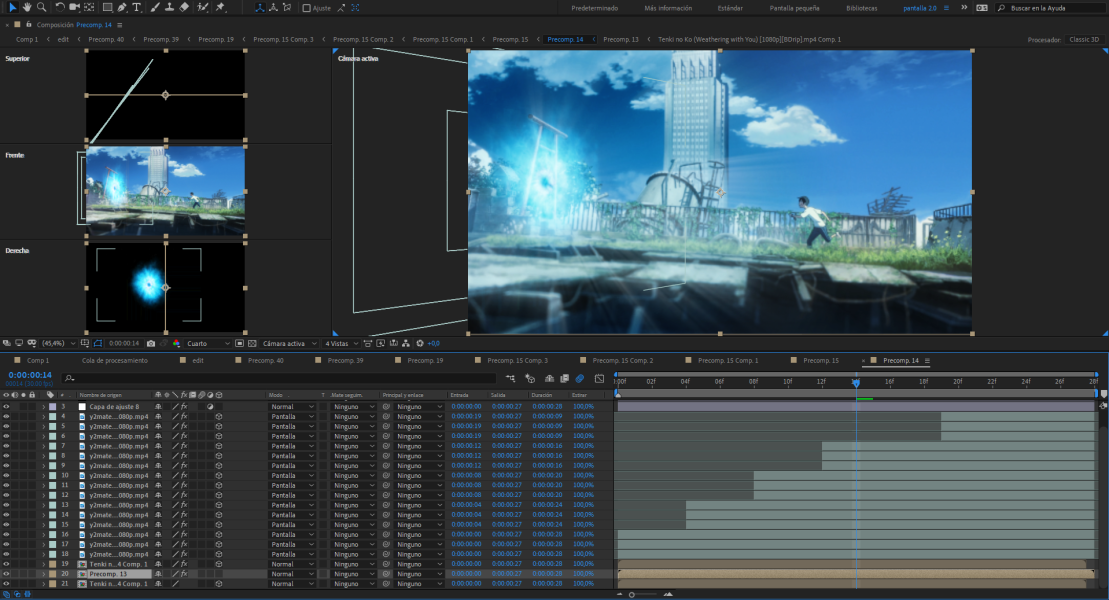Screen dimensions: 1109x600
Task: Select Pantalla pequeña workspace
Action: click(x=794, y=8)
